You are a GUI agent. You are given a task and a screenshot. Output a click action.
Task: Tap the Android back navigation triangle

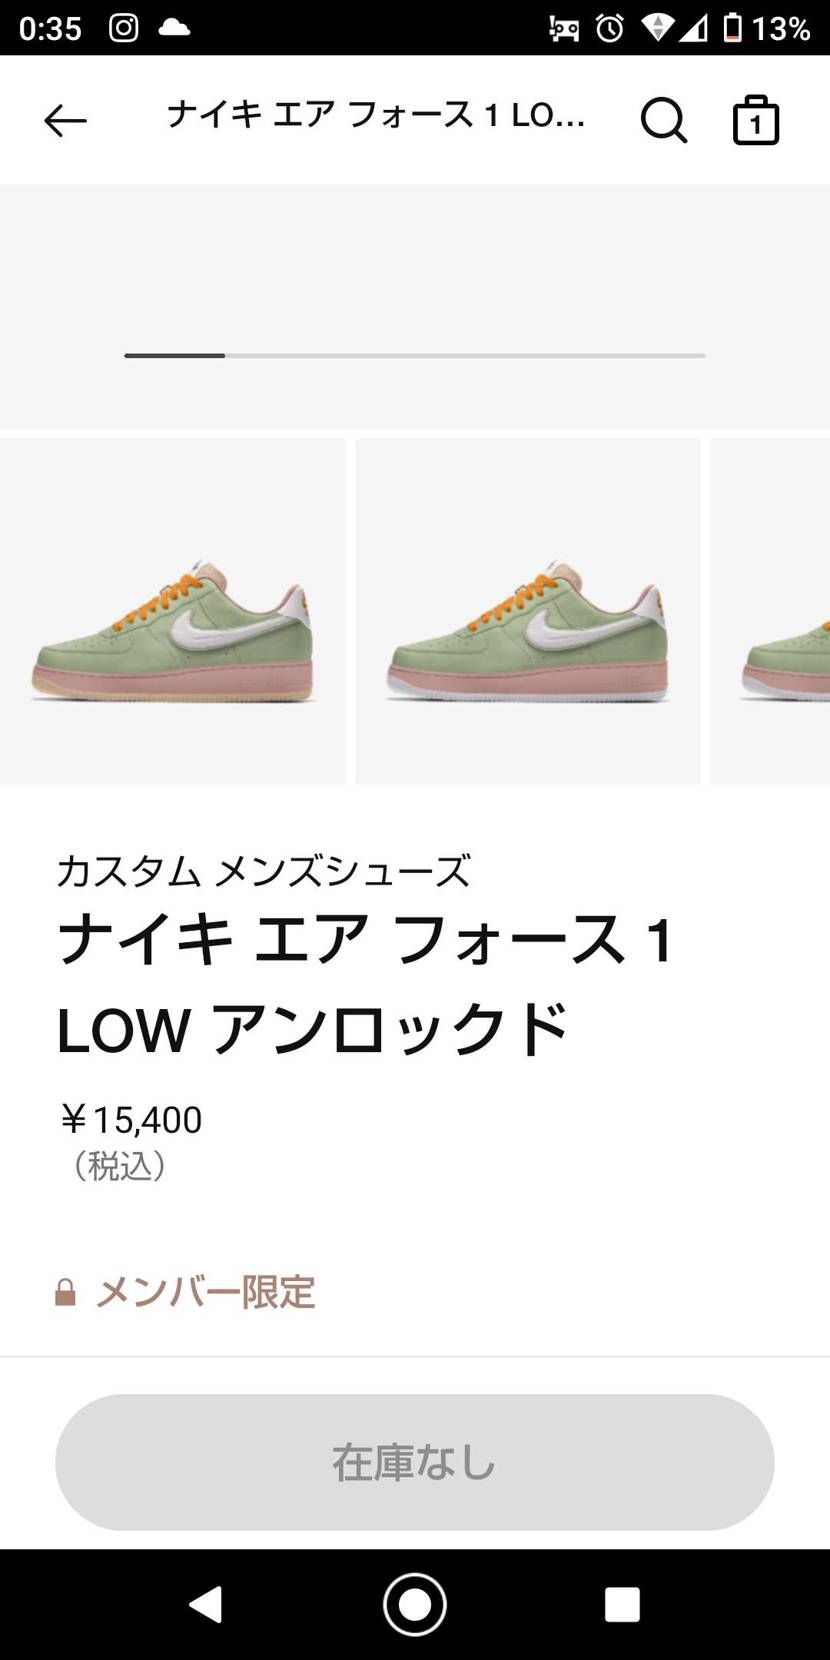[206, 1604]
